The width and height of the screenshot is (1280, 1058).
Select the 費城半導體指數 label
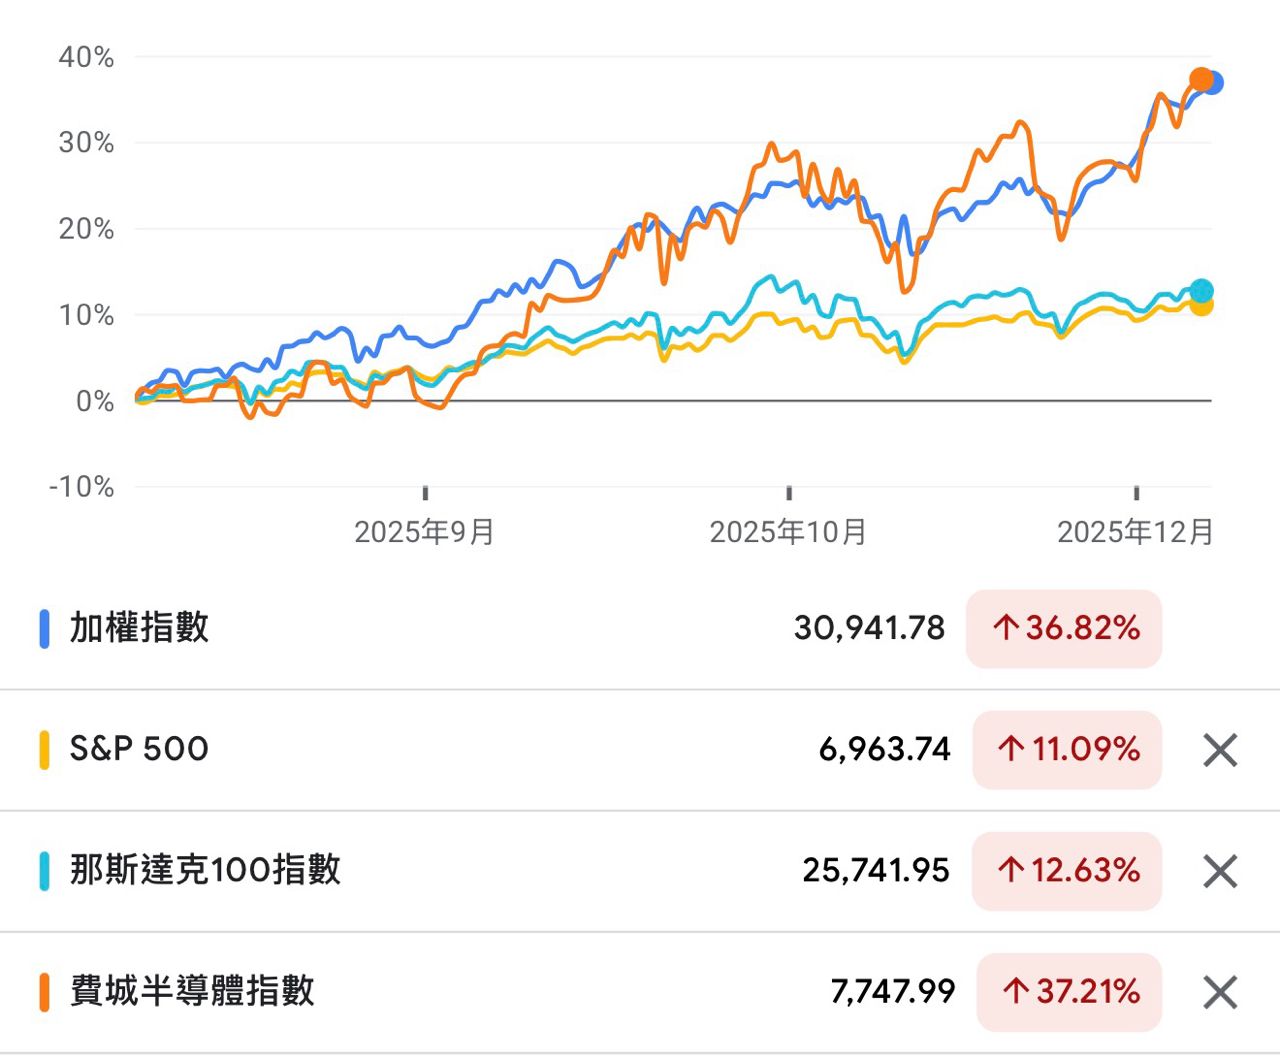192,991
